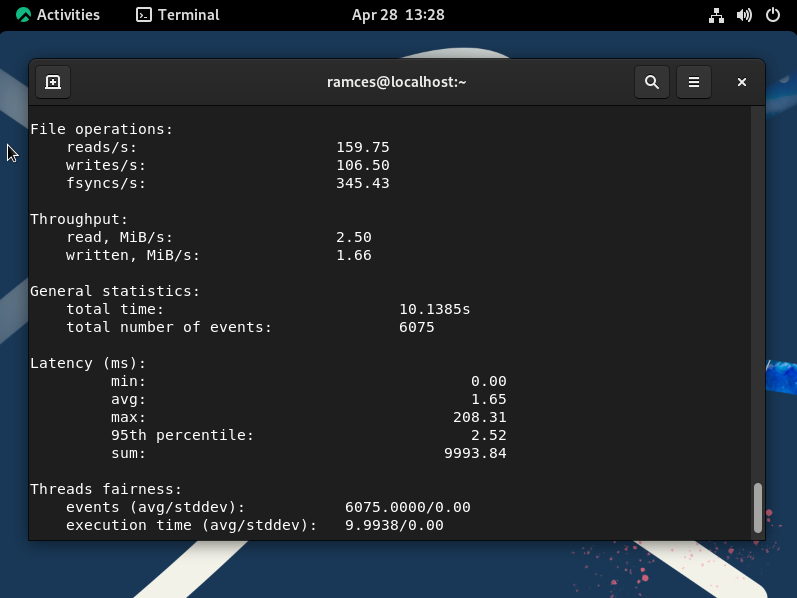Click the total events value 6075

pos(417,327)
